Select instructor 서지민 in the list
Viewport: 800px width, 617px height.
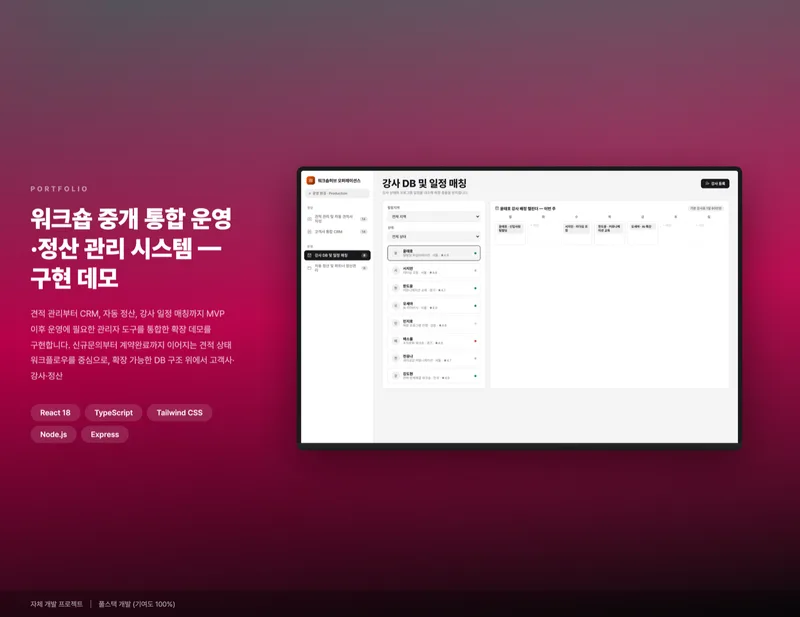click(x=434, y=270)
